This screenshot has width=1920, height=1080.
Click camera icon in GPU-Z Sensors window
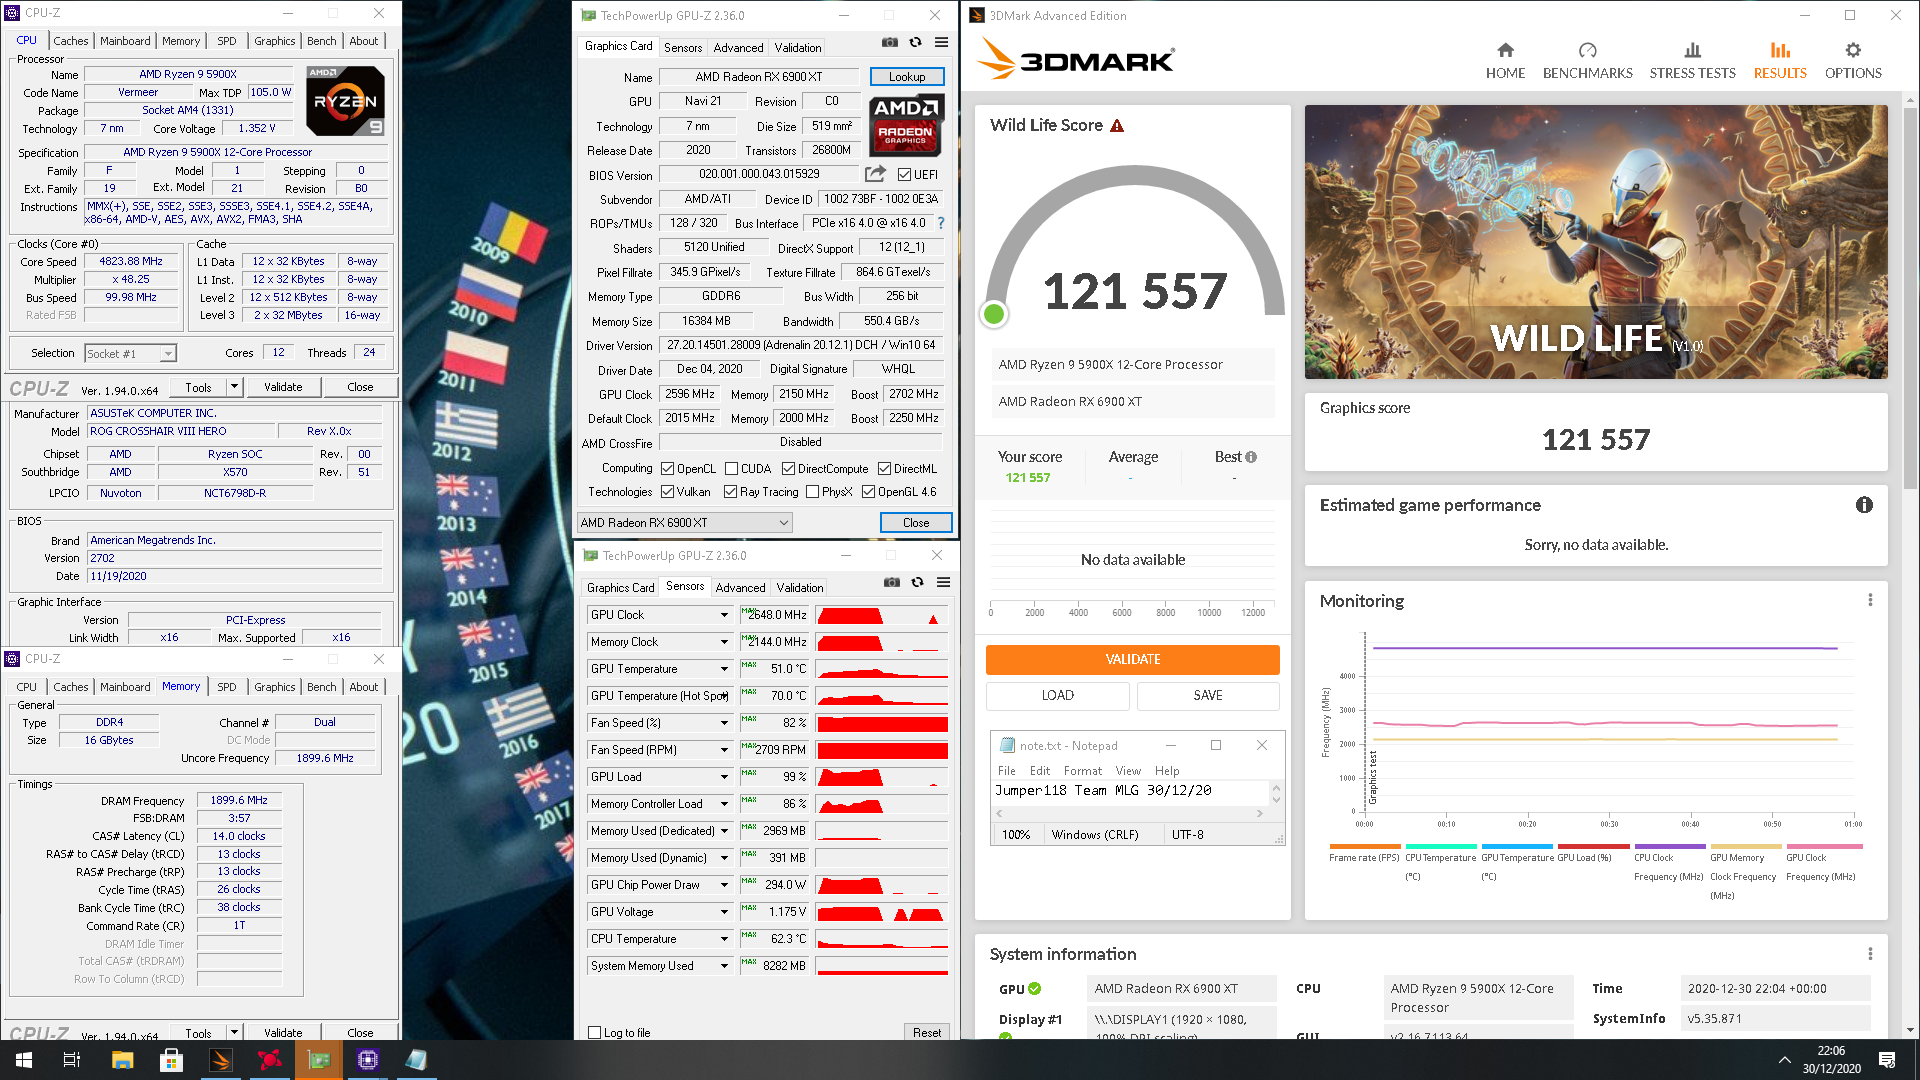(892, 582)
